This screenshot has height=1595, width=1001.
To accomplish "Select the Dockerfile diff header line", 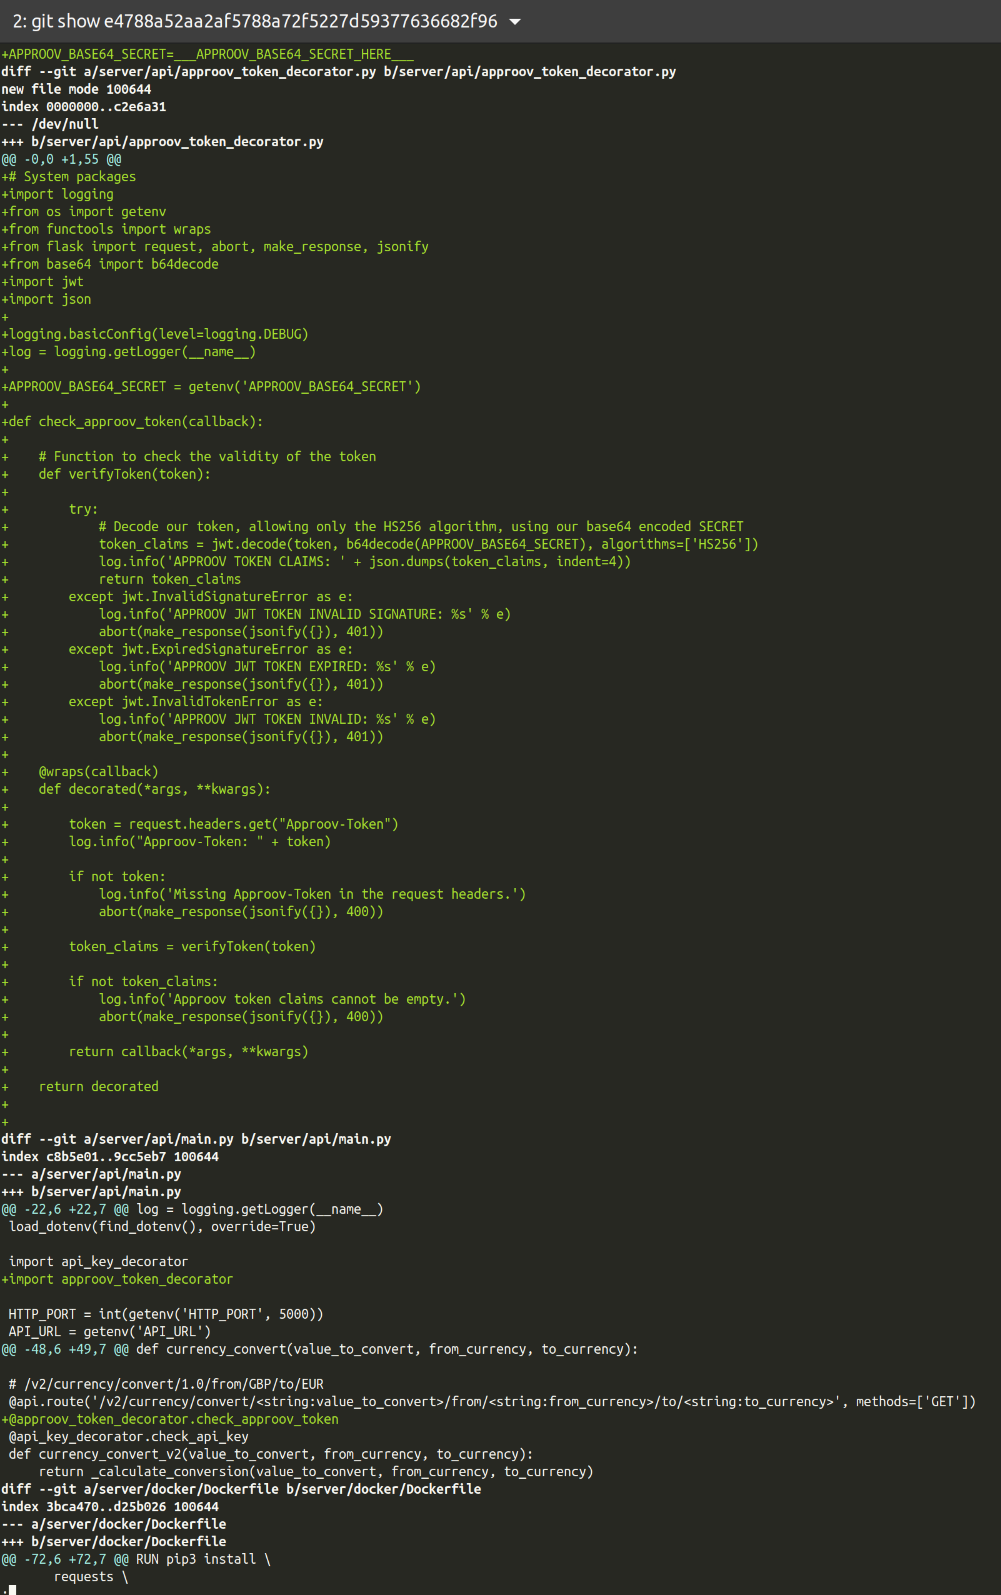I will [242, 1488].
